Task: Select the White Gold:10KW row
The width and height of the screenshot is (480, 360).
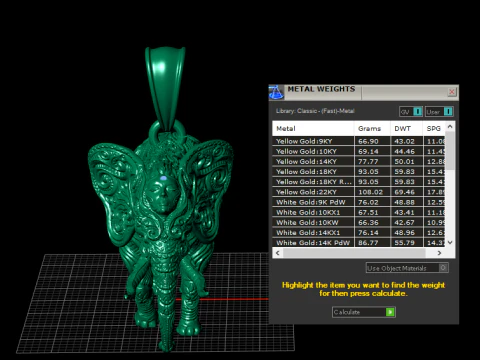Action: 359,222
